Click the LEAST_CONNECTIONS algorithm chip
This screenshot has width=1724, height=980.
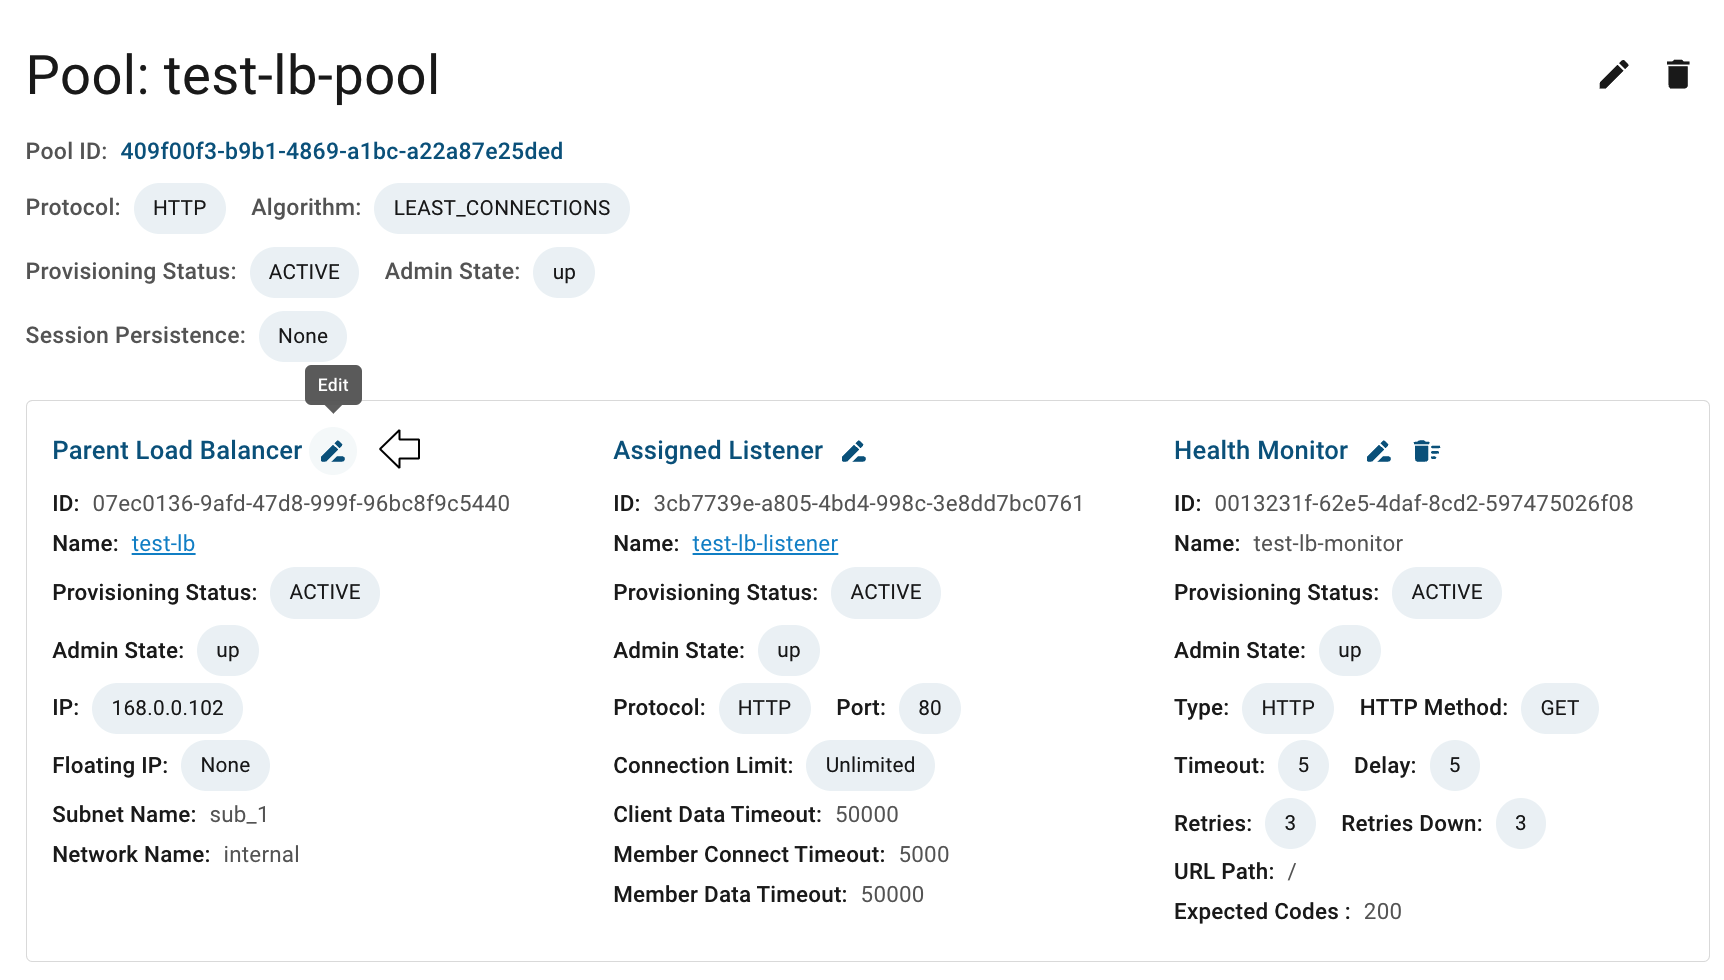[502, 208]
